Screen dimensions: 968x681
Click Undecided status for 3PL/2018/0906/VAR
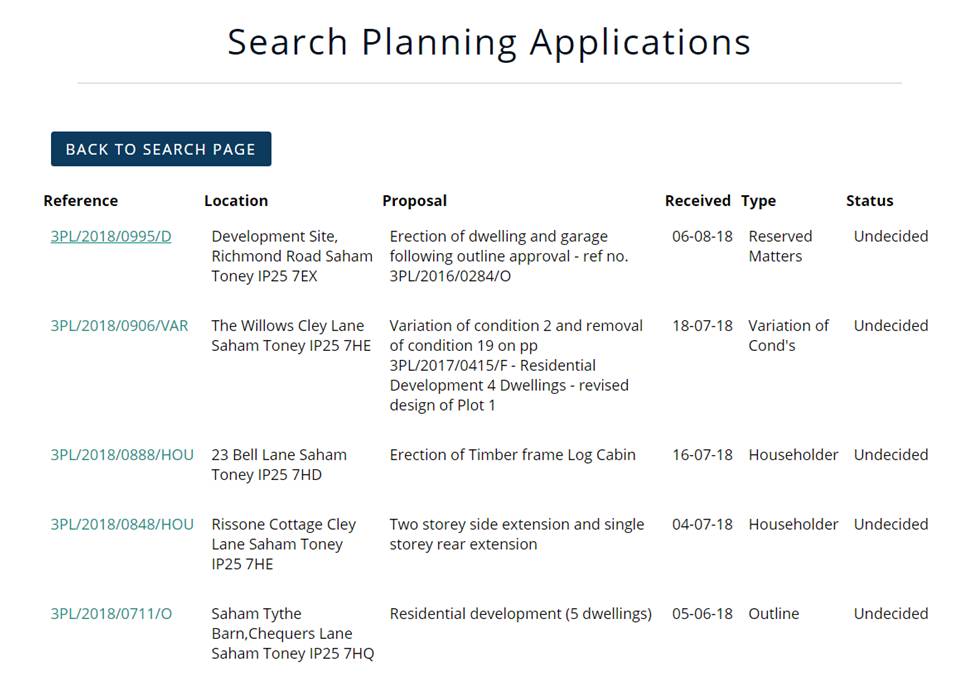[891, 326]
